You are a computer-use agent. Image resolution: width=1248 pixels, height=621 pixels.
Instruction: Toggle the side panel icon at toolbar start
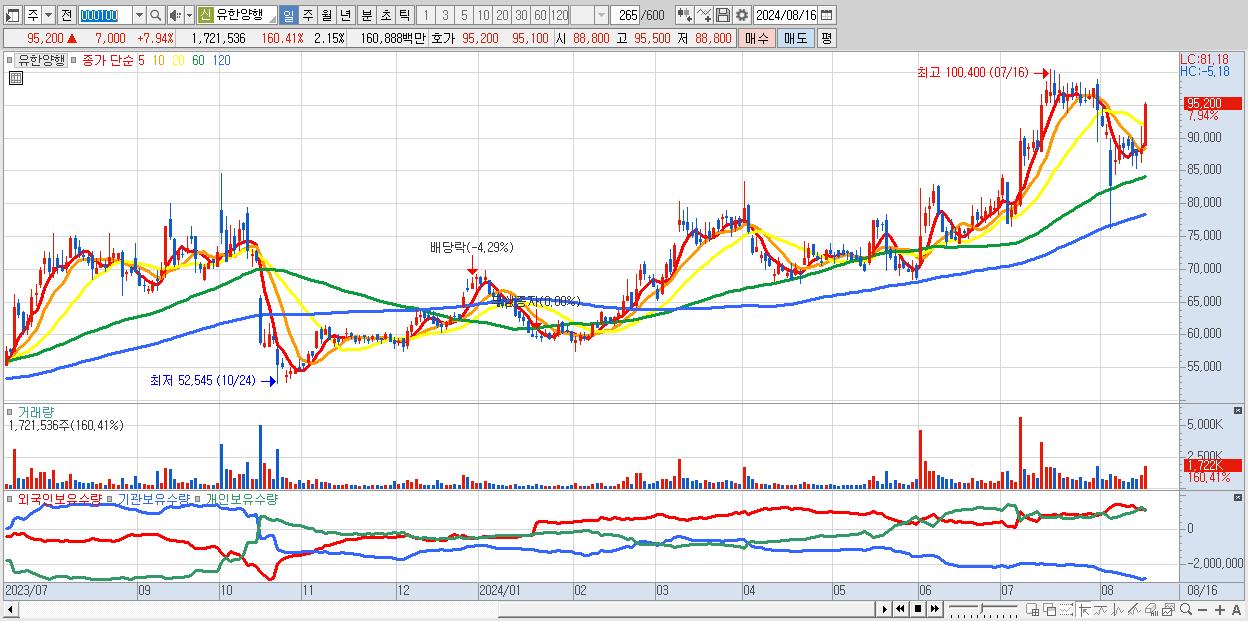(12, 15)
